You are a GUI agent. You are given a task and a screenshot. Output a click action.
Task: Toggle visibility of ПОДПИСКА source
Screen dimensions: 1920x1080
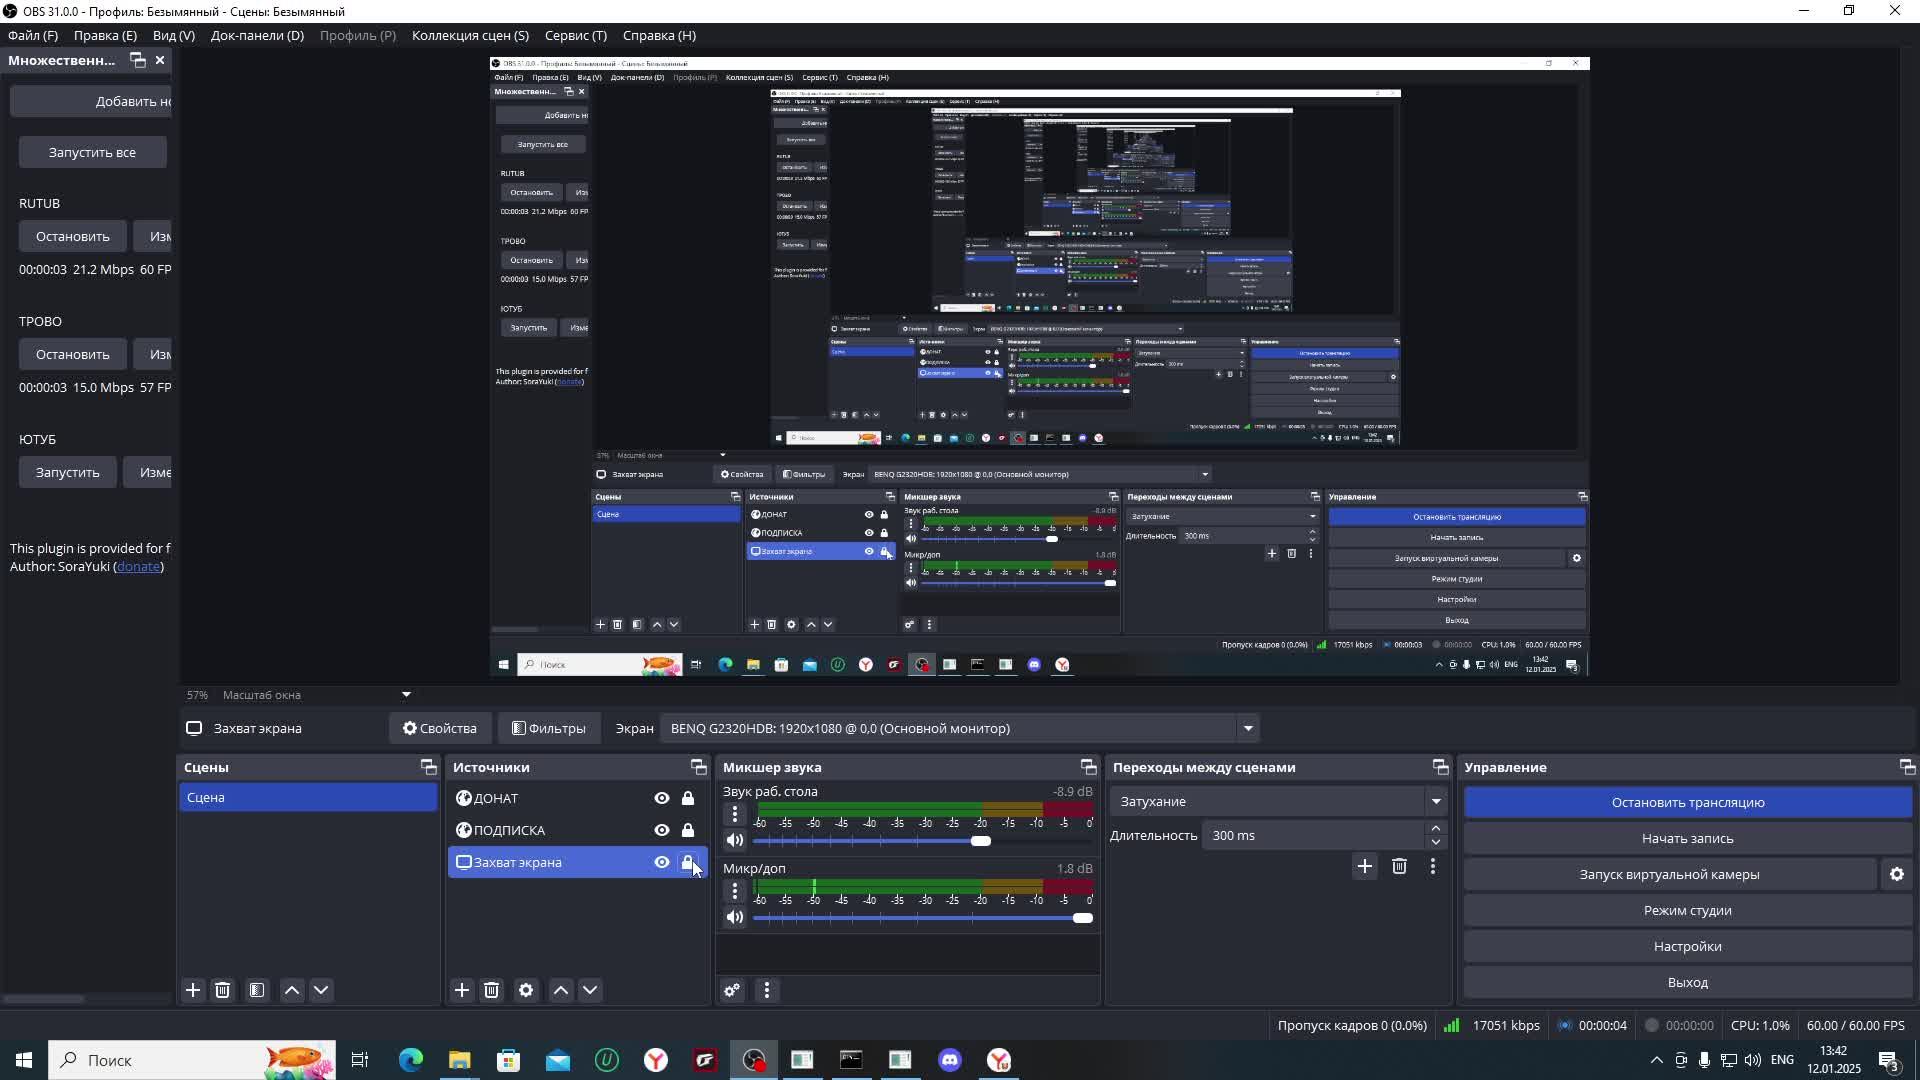tap(661, 830)
